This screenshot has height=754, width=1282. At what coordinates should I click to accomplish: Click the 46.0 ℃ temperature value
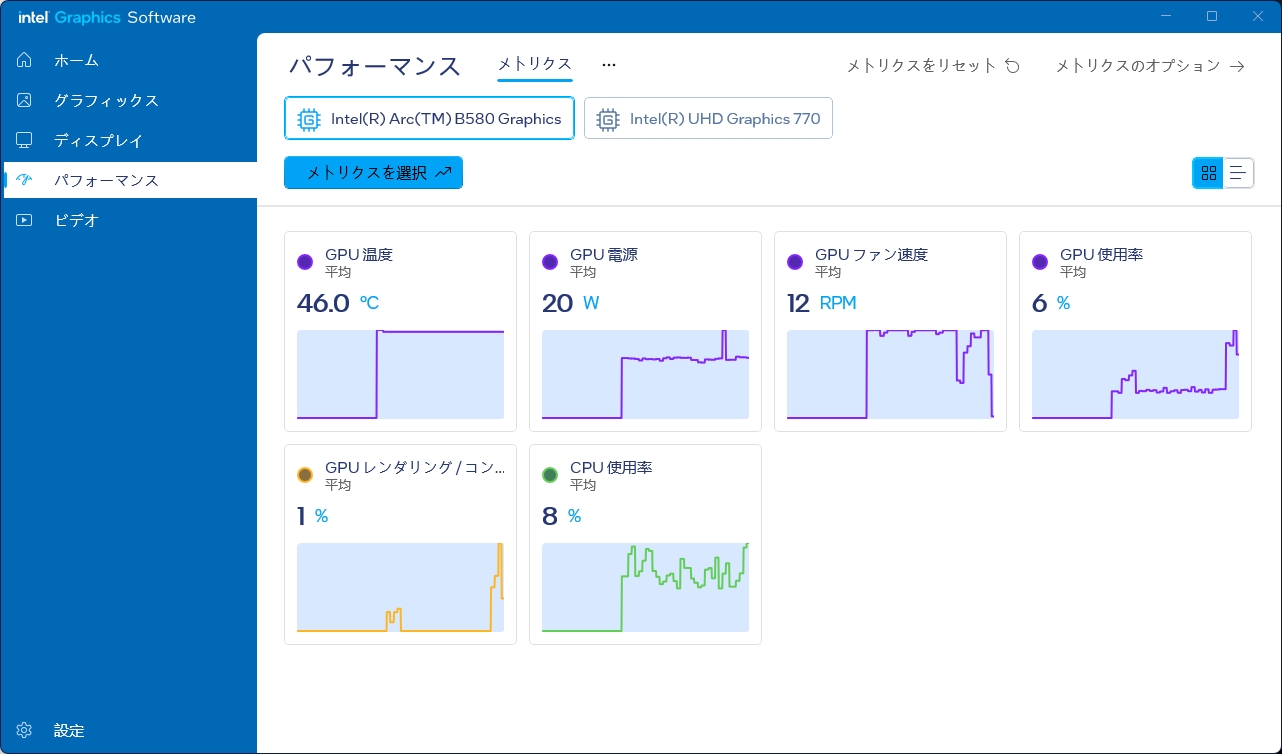point(338,303)
